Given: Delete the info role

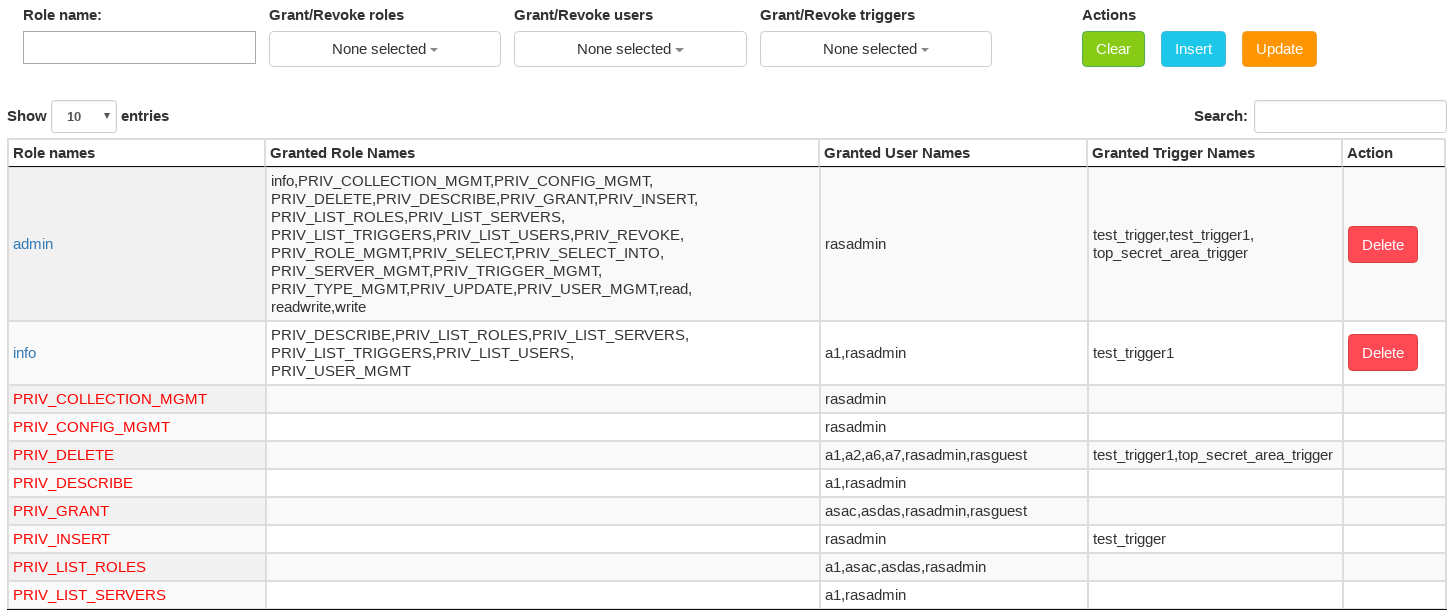Looking at the screenshot, I should [1382, 352].
